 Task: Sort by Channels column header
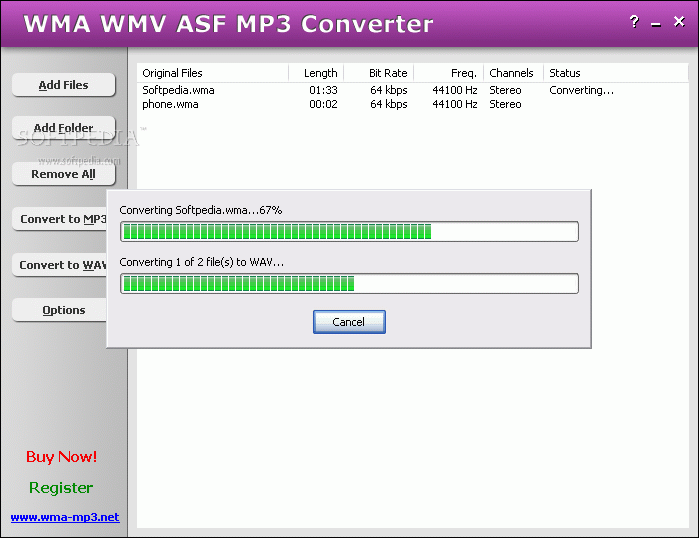514,73
